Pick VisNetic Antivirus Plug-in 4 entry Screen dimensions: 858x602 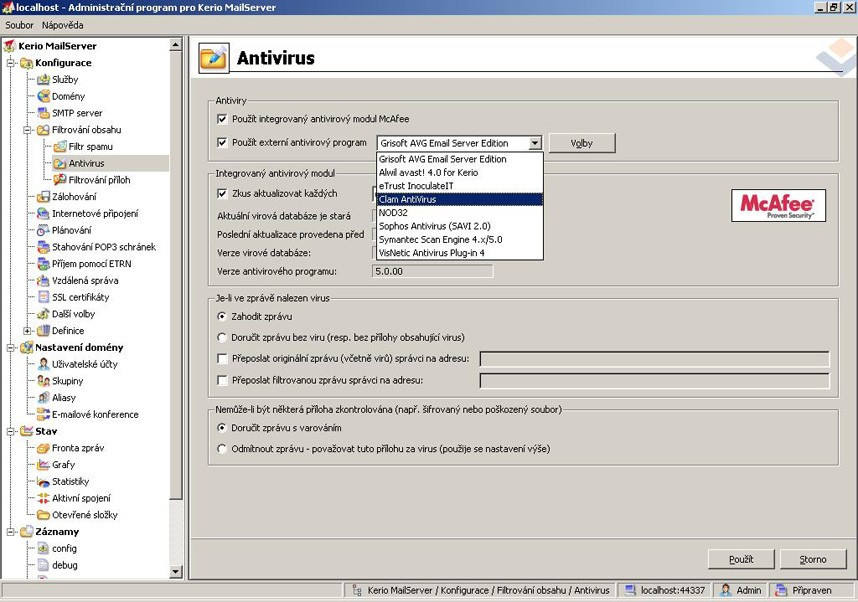coord(460,253)
